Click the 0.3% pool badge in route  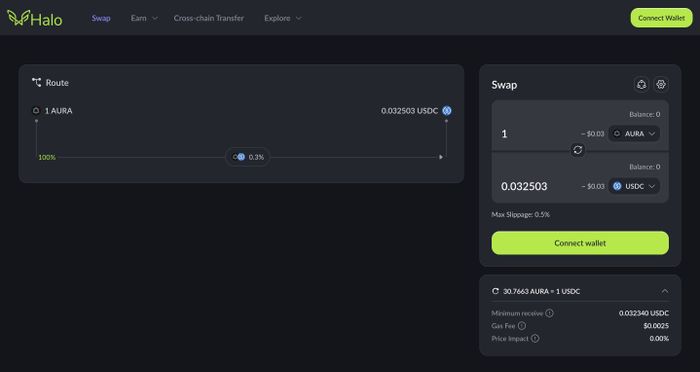coord(248,157)
